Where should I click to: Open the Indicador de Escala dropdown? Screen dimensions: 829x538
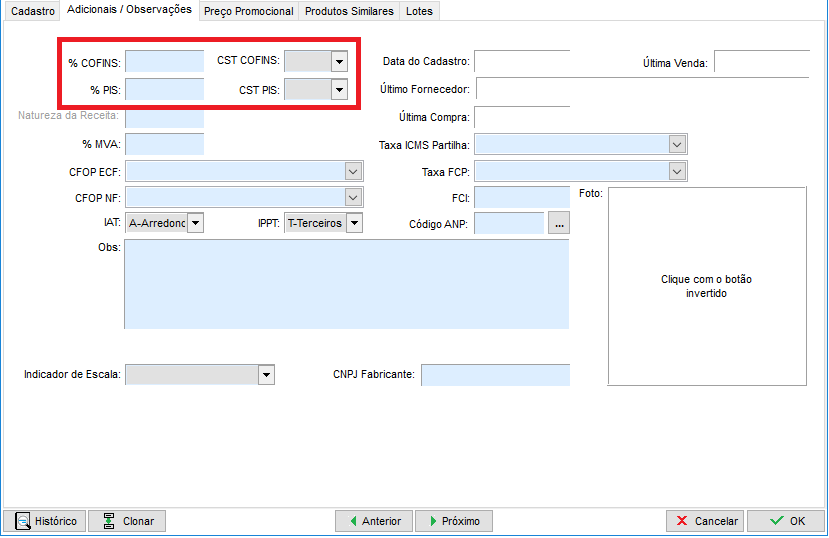(x=266, y=375)
